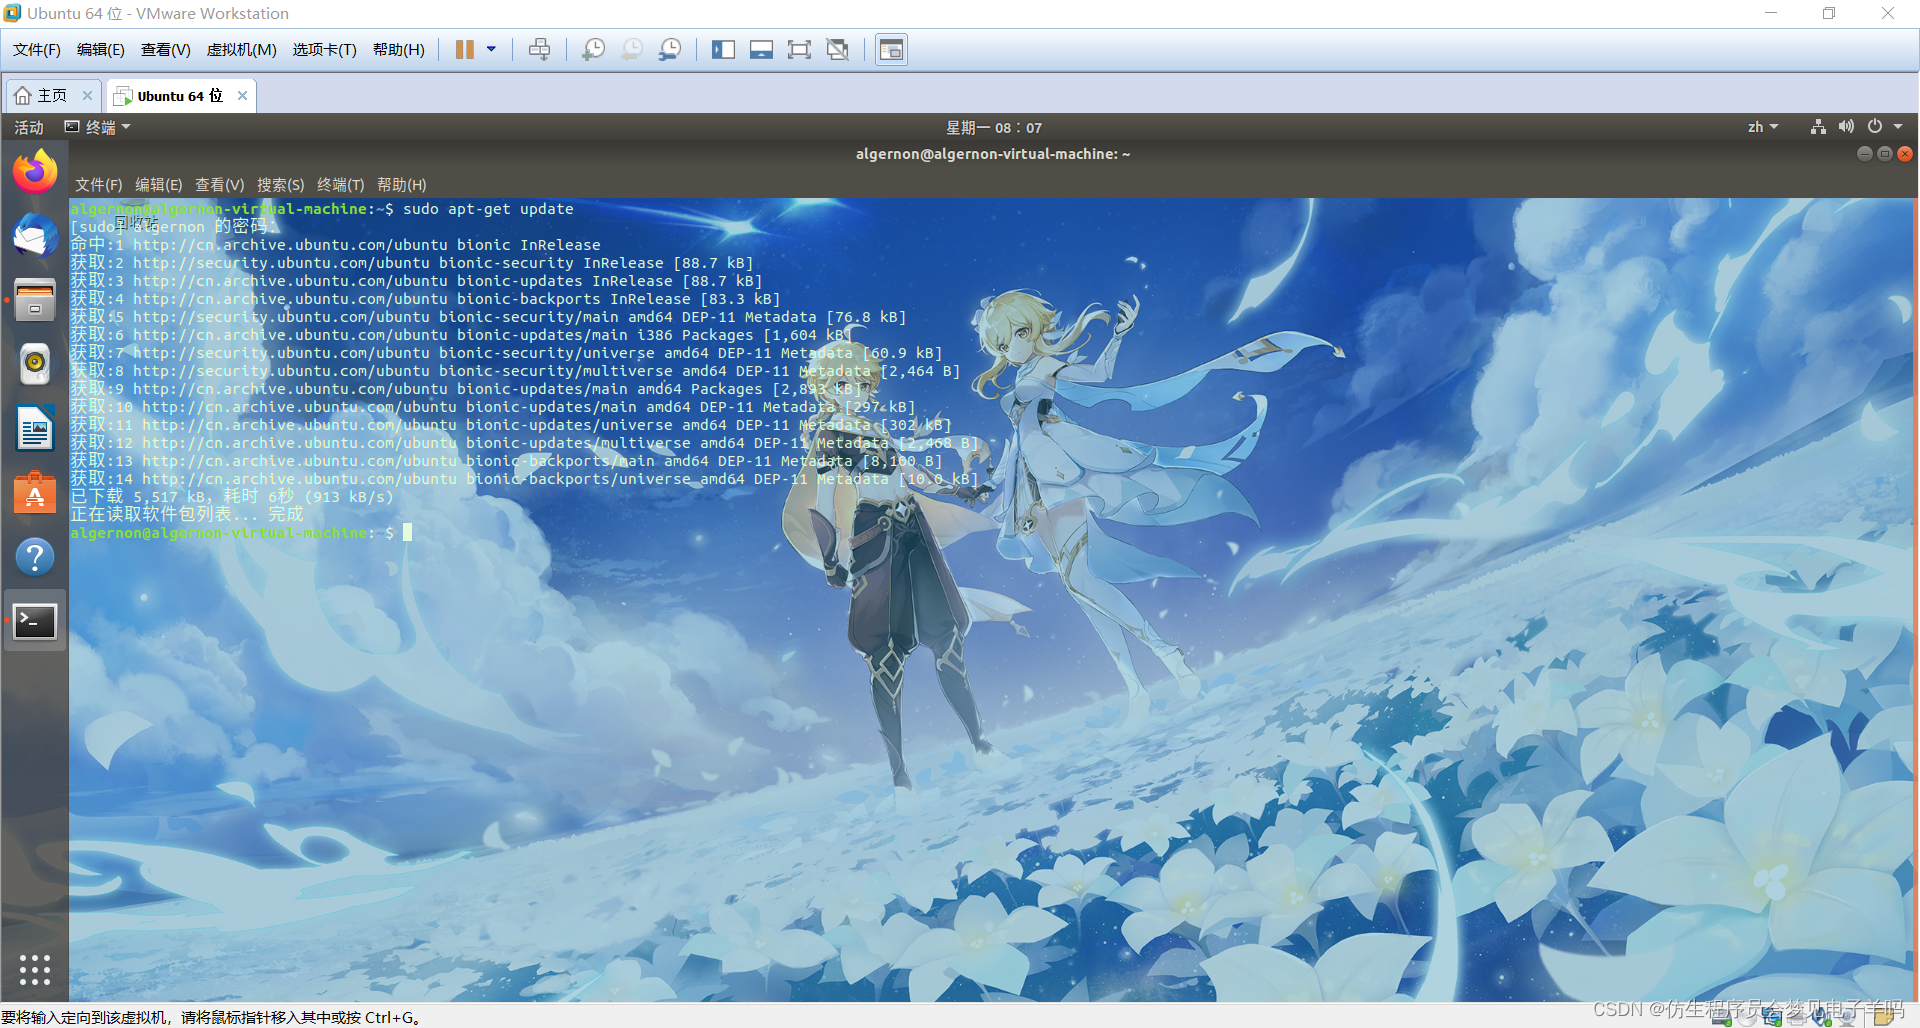Close the terminal window
Screen dimensions: 1920x1028
[1905, 154]
